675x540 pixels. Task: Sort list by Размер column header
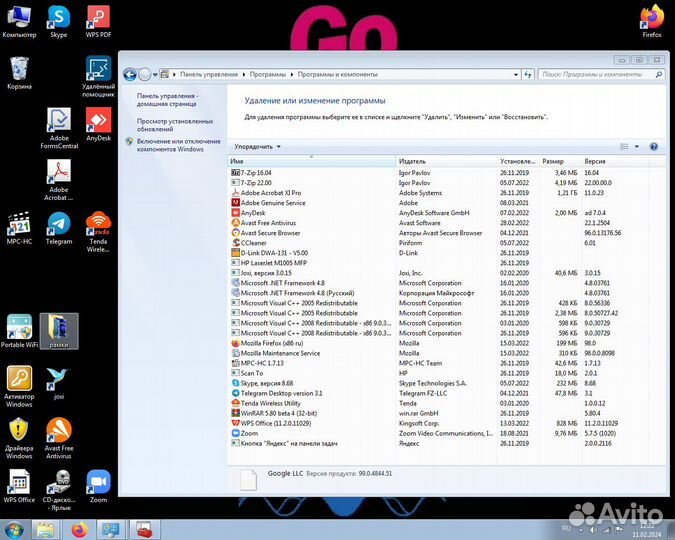click(560, 161)
